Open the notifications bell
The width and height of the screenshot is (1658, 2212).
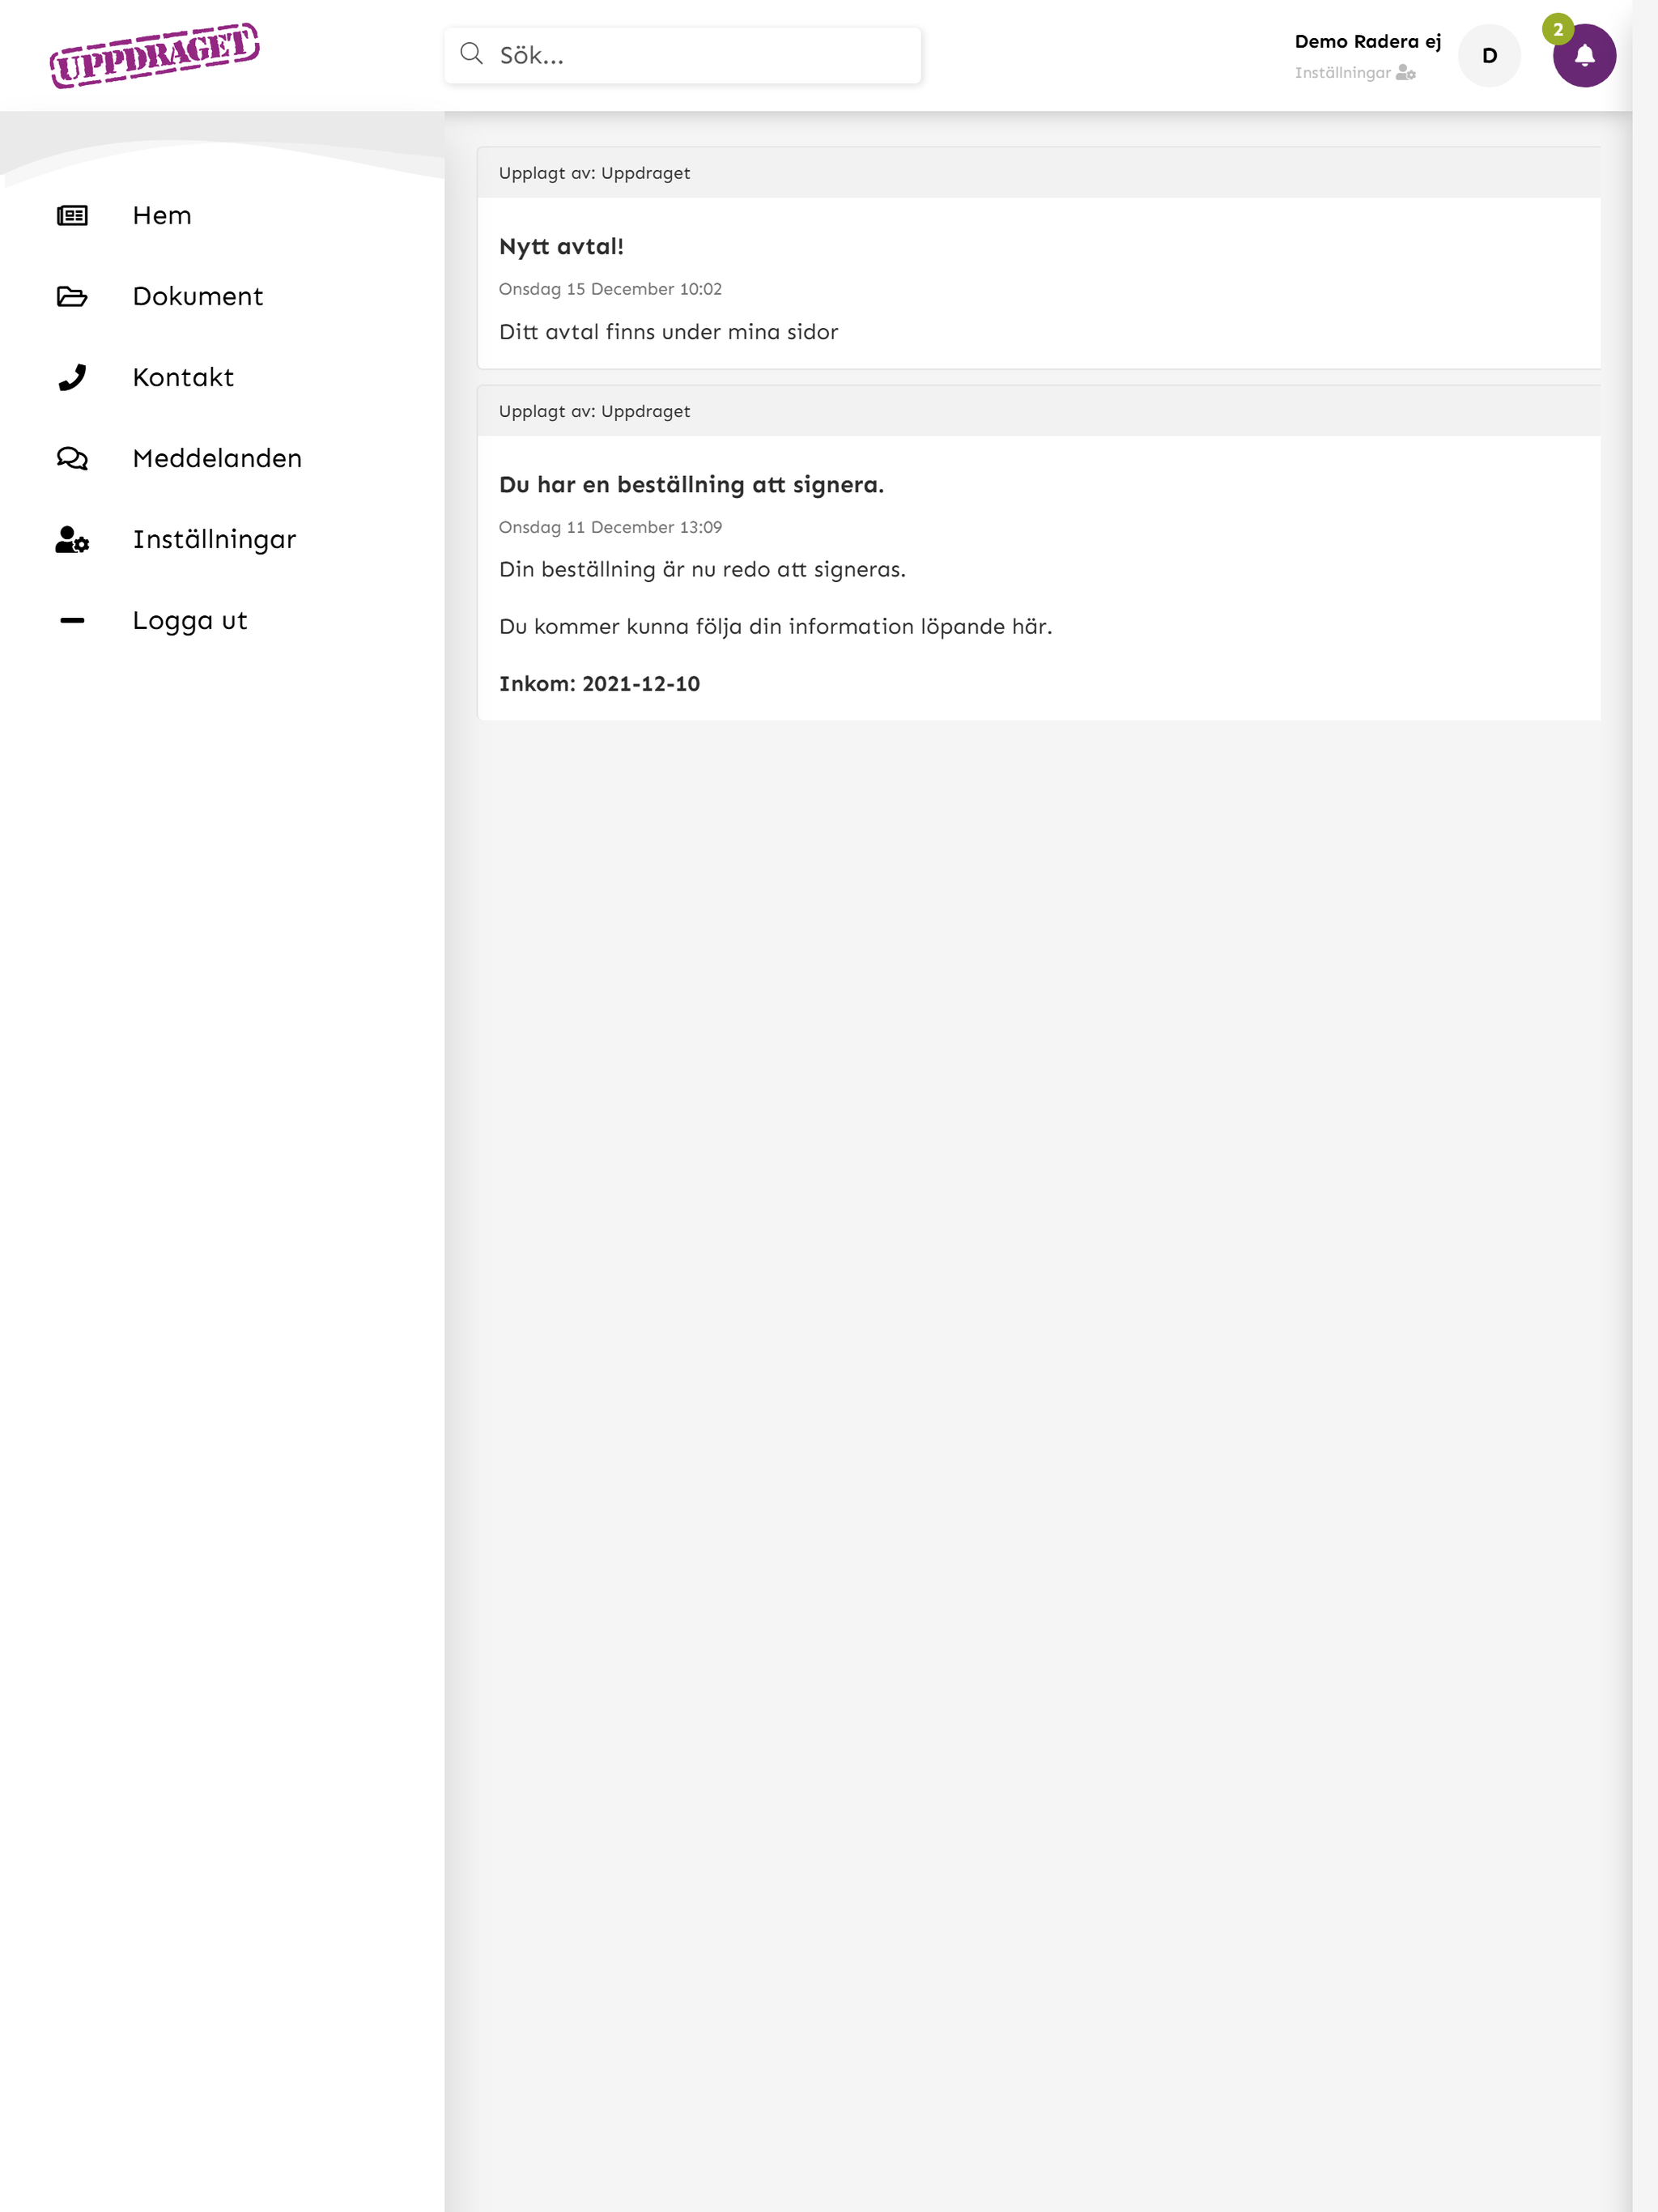coord(1584,56)
